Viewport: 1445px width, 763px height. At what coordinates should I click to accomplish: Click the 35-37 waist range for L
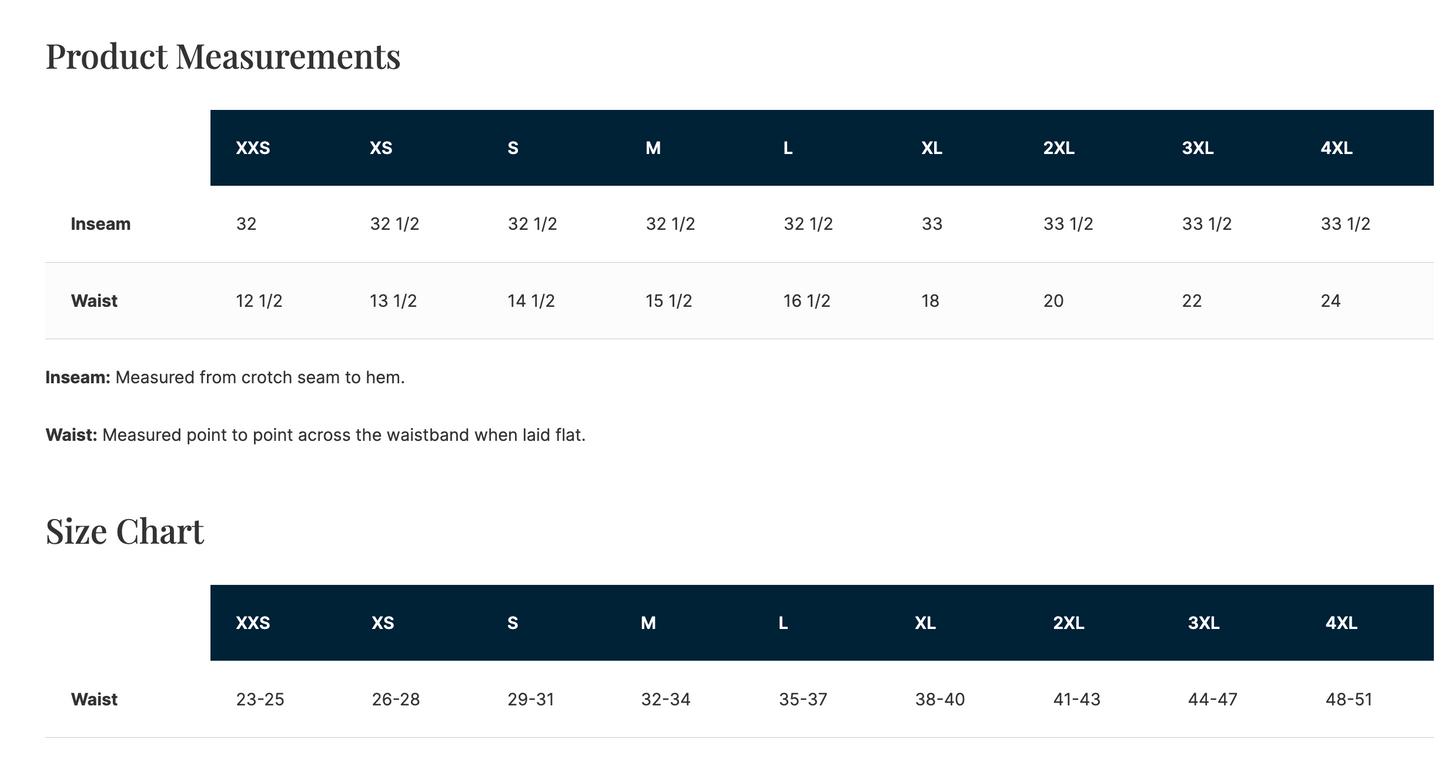click(x=803, y=700)
